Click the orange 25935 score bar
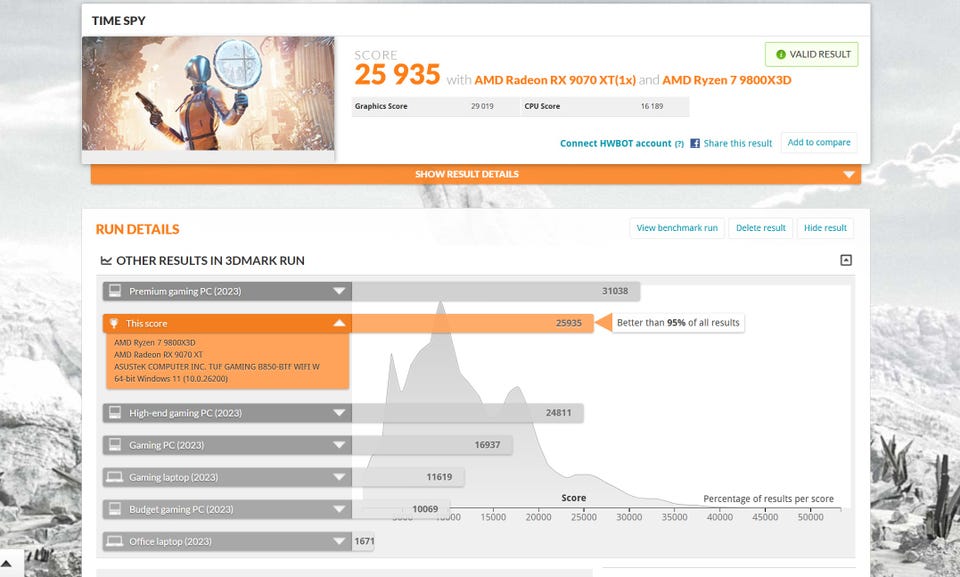 [473, 323]
